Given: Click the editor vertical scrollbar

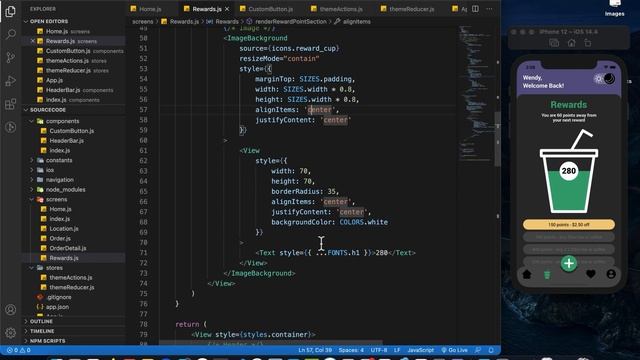Looking at the screenshot, I should 498,139.
